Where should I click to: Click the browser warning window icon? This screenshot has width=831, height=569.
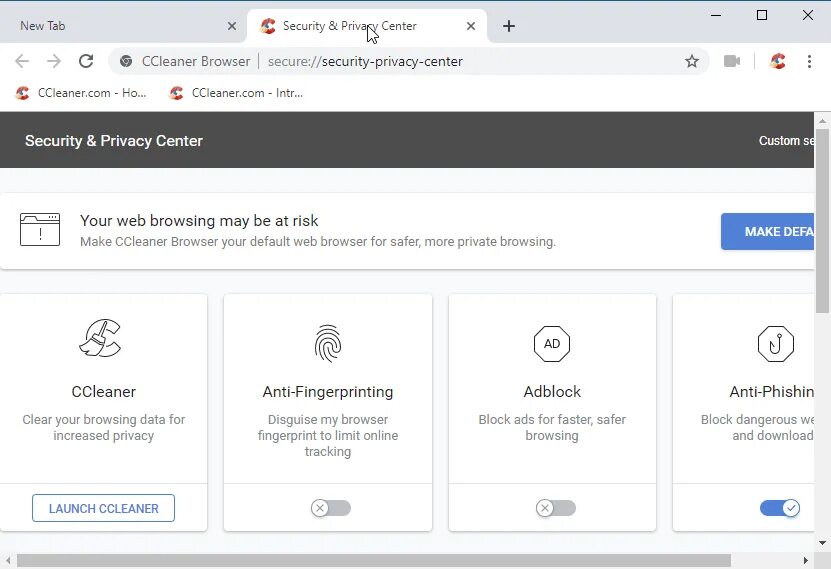(40, 229)
